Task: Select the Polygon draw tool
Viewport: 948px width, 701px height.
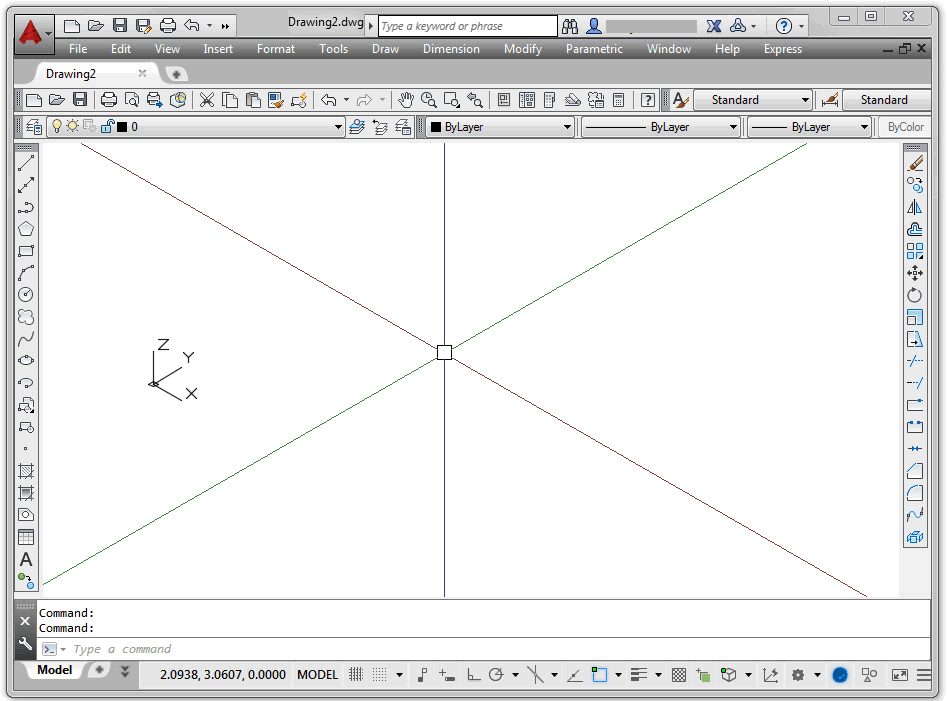Action: [x=26, y=228]
